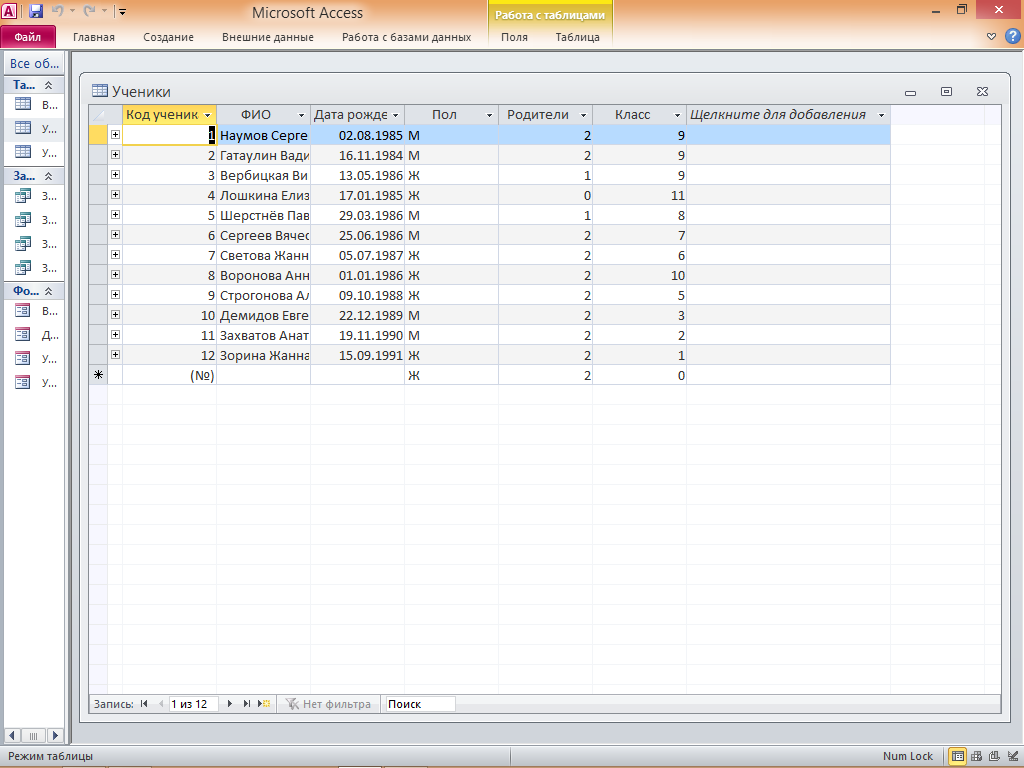1024x768 pixels.
Task: Switch to the Таблица tab
Action: pyautogui.click(x=577, y=37)
